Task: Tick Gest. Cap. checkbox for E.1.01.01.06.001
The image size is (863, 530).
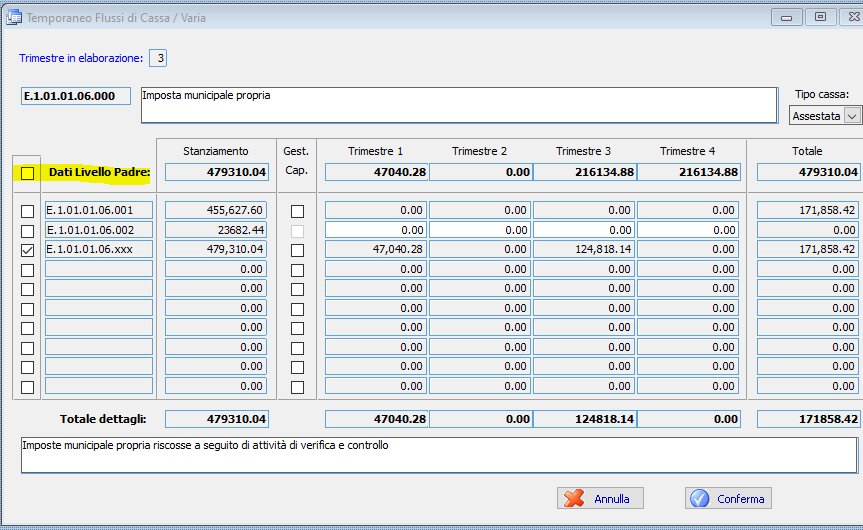Action: click(297, 211)
